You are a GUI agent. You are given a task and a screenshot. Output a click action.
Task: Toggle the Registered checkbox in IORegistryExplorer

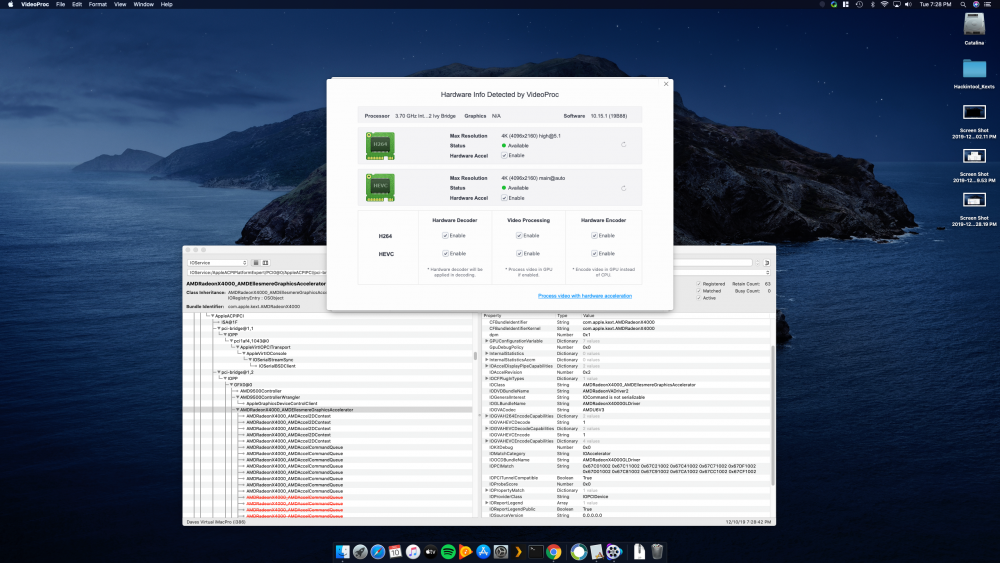[x=698, y=284]
